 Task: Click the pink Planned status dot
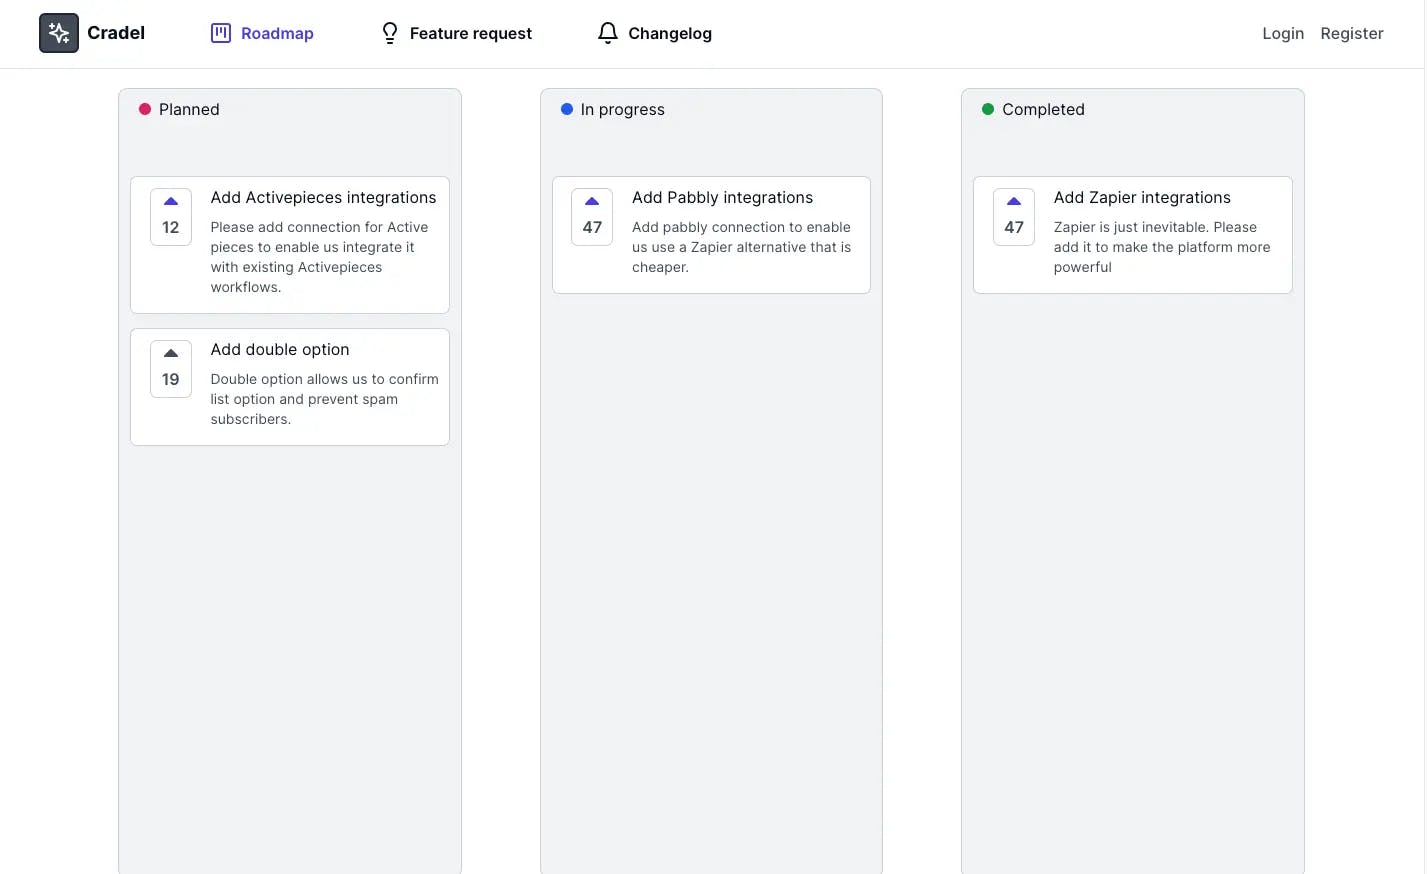(144, 108)
